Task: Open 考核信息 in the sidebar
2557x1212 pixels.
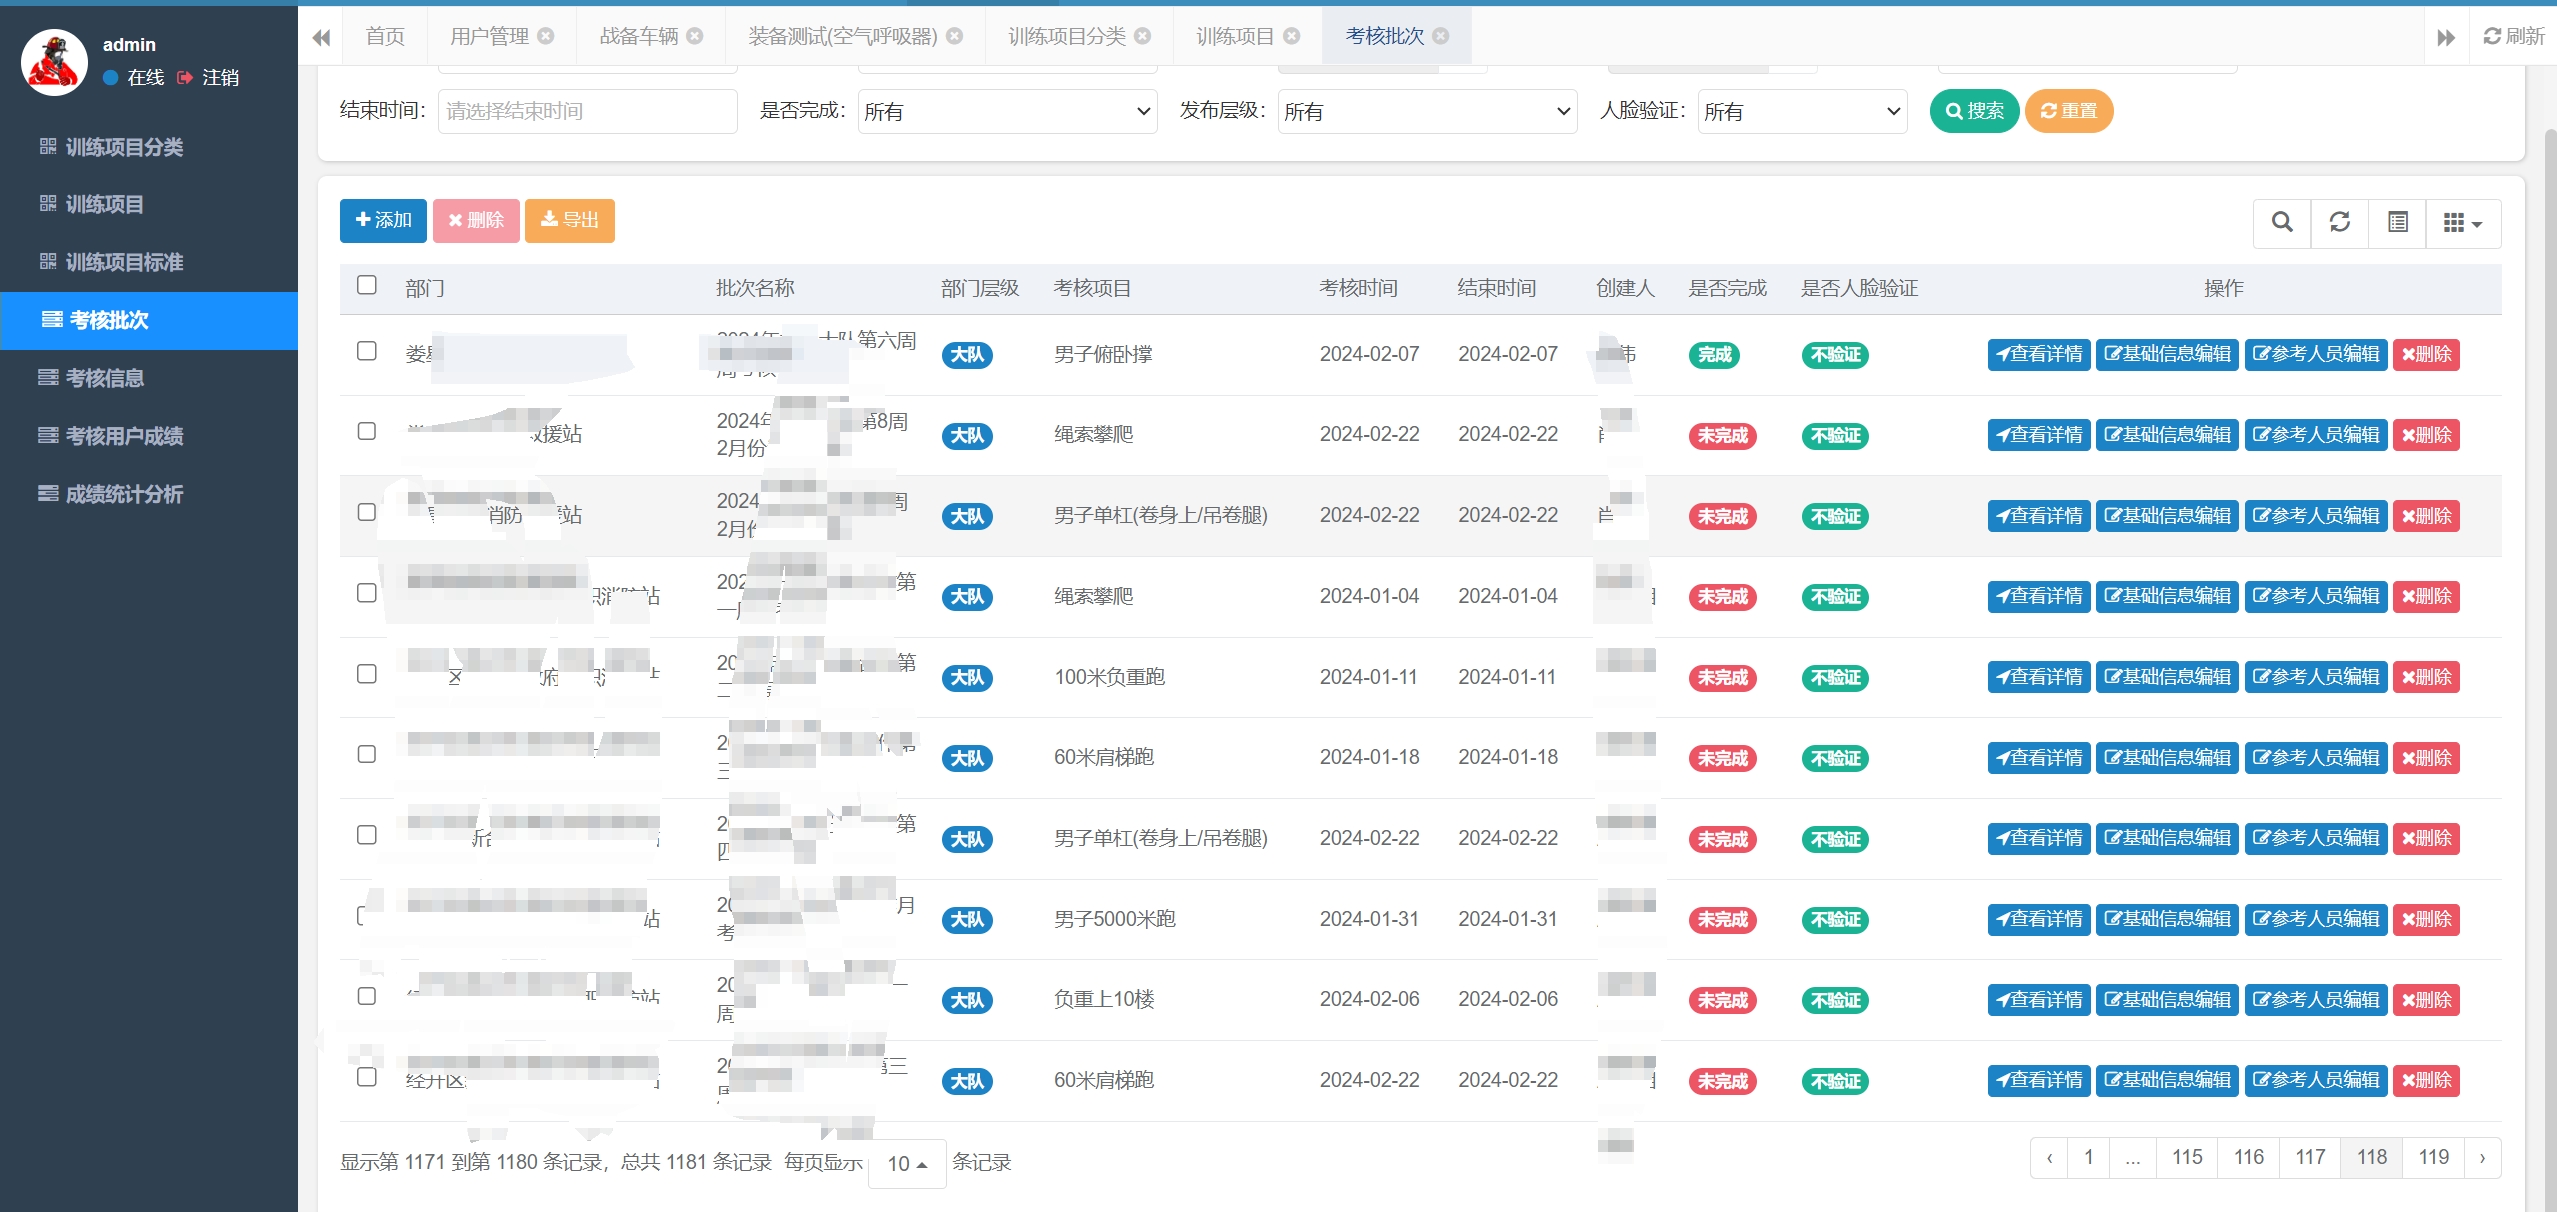Action: tap(149, 378)
